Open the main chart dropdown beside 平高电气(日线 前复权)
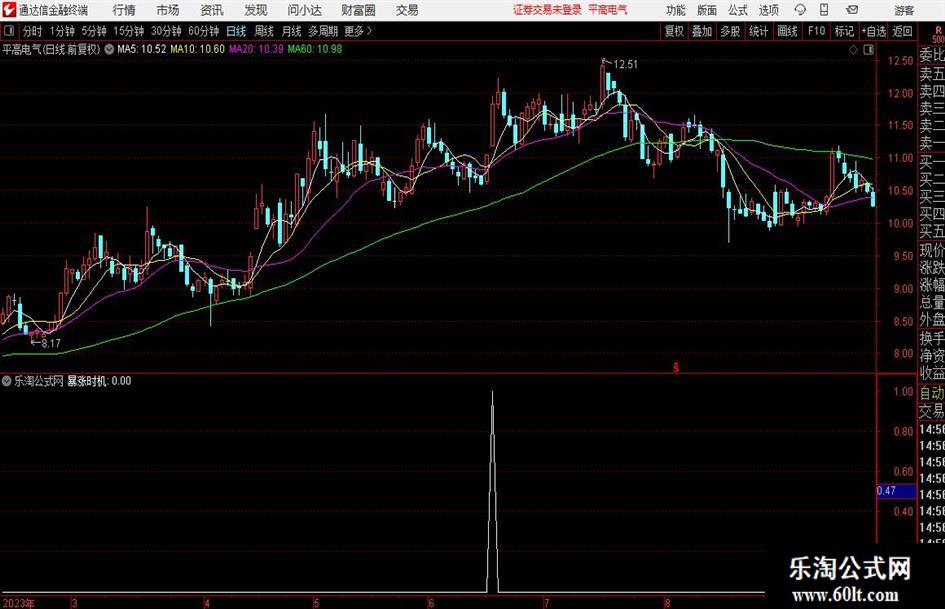The width and height of the screenshot is (945, 609). (108, 49)
